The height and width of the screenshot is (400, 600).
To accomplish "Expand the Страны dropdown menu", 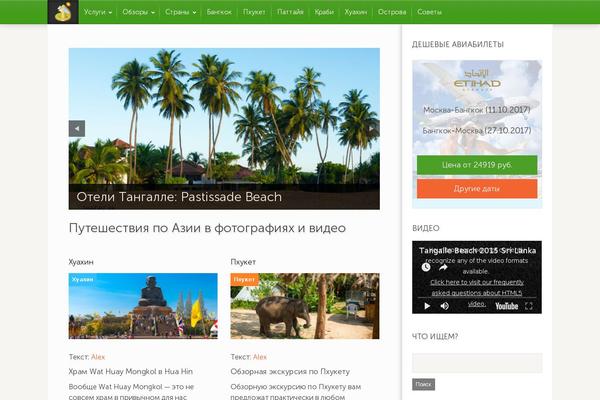I will [x=181, y=12].
